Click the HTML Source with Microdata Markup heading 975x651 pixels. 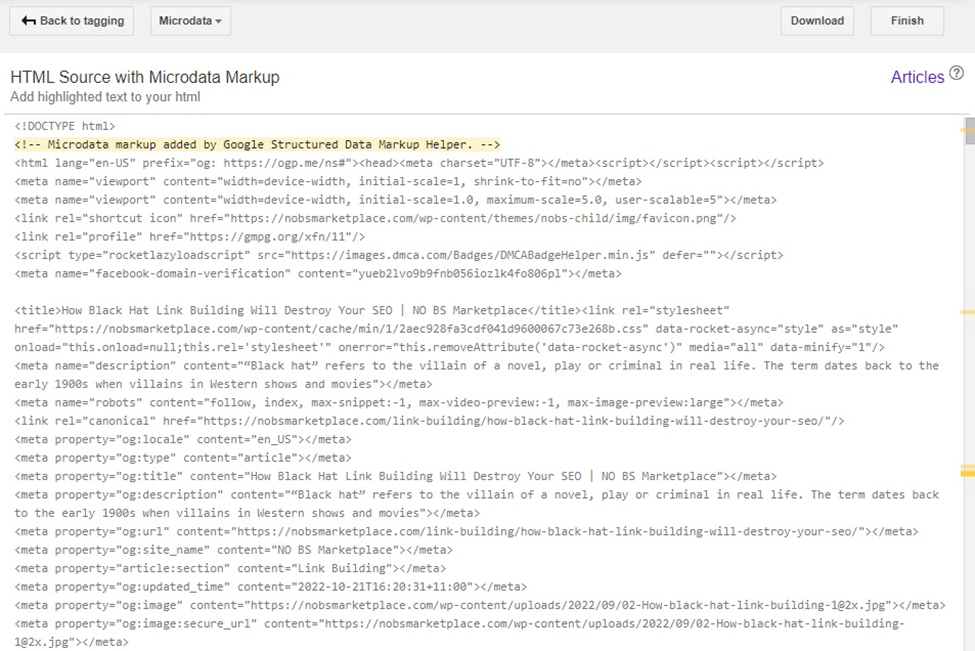145,77
